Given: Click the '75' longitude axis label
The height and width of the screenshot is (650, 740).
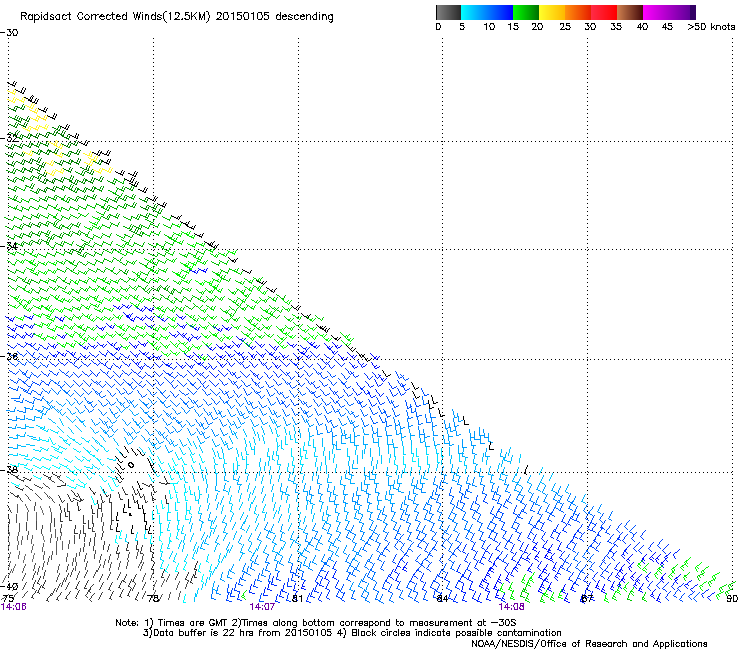Looking at the screenshot, I should point(8,599).
